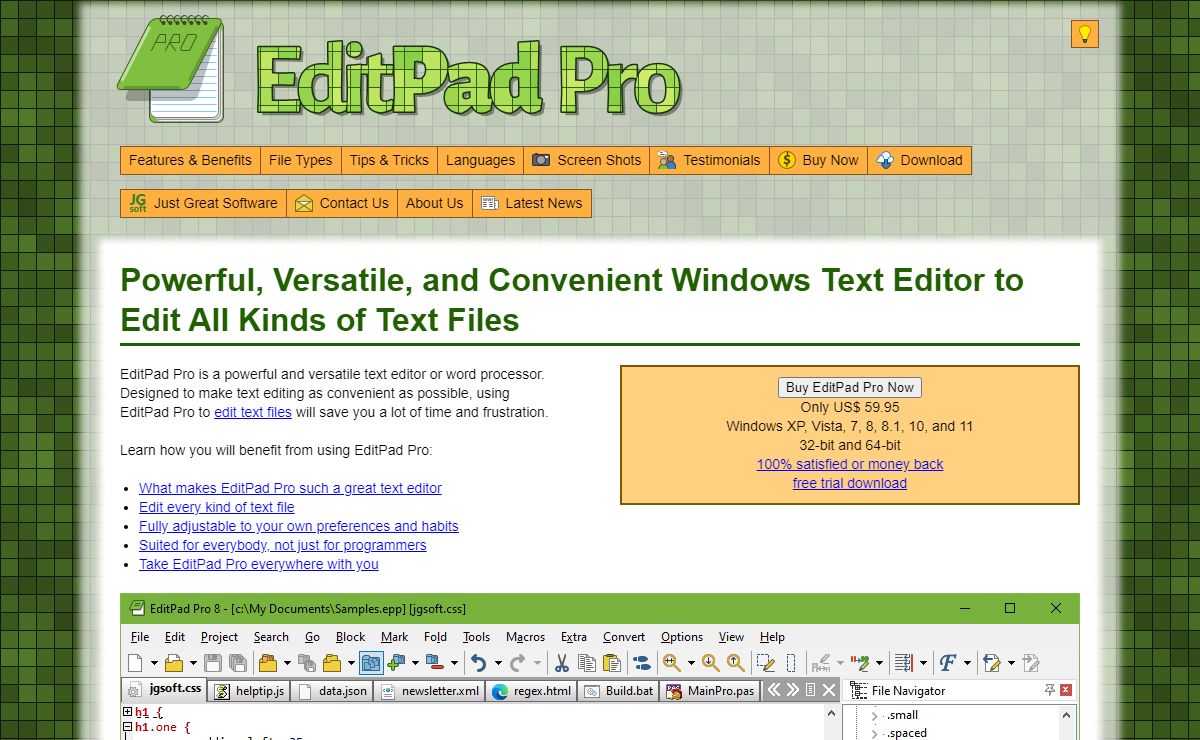Collapse the h1.one fold block
Screen dimensions: 1200x740
pyautogui.click(x=127, y=727)
